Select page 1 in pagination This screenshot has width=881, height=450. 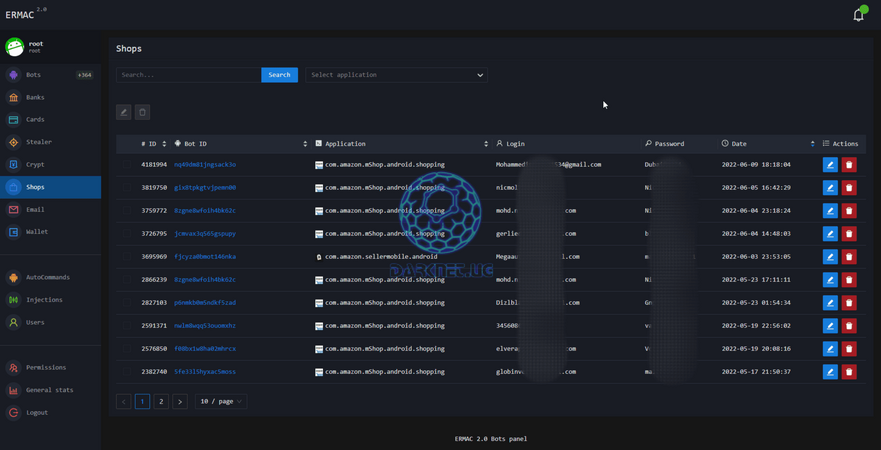point(142,402)
